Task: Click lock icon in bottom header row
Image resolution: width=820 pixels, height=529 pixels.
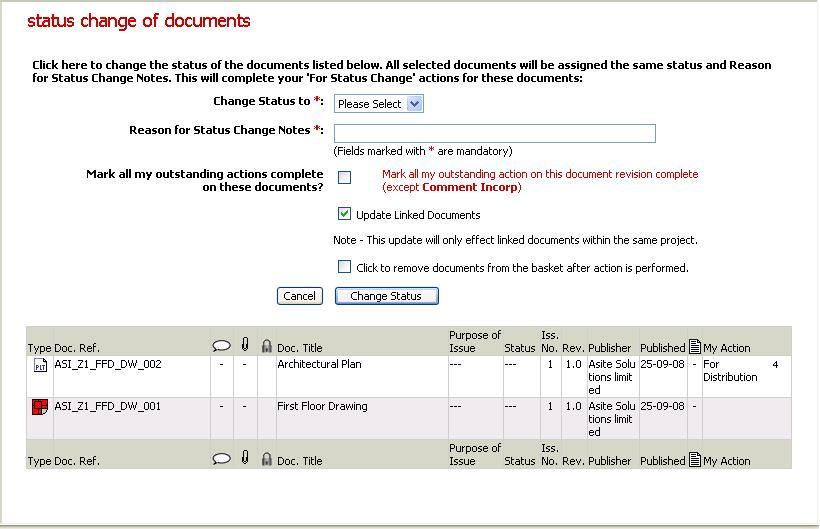Action: click(267, 458)
